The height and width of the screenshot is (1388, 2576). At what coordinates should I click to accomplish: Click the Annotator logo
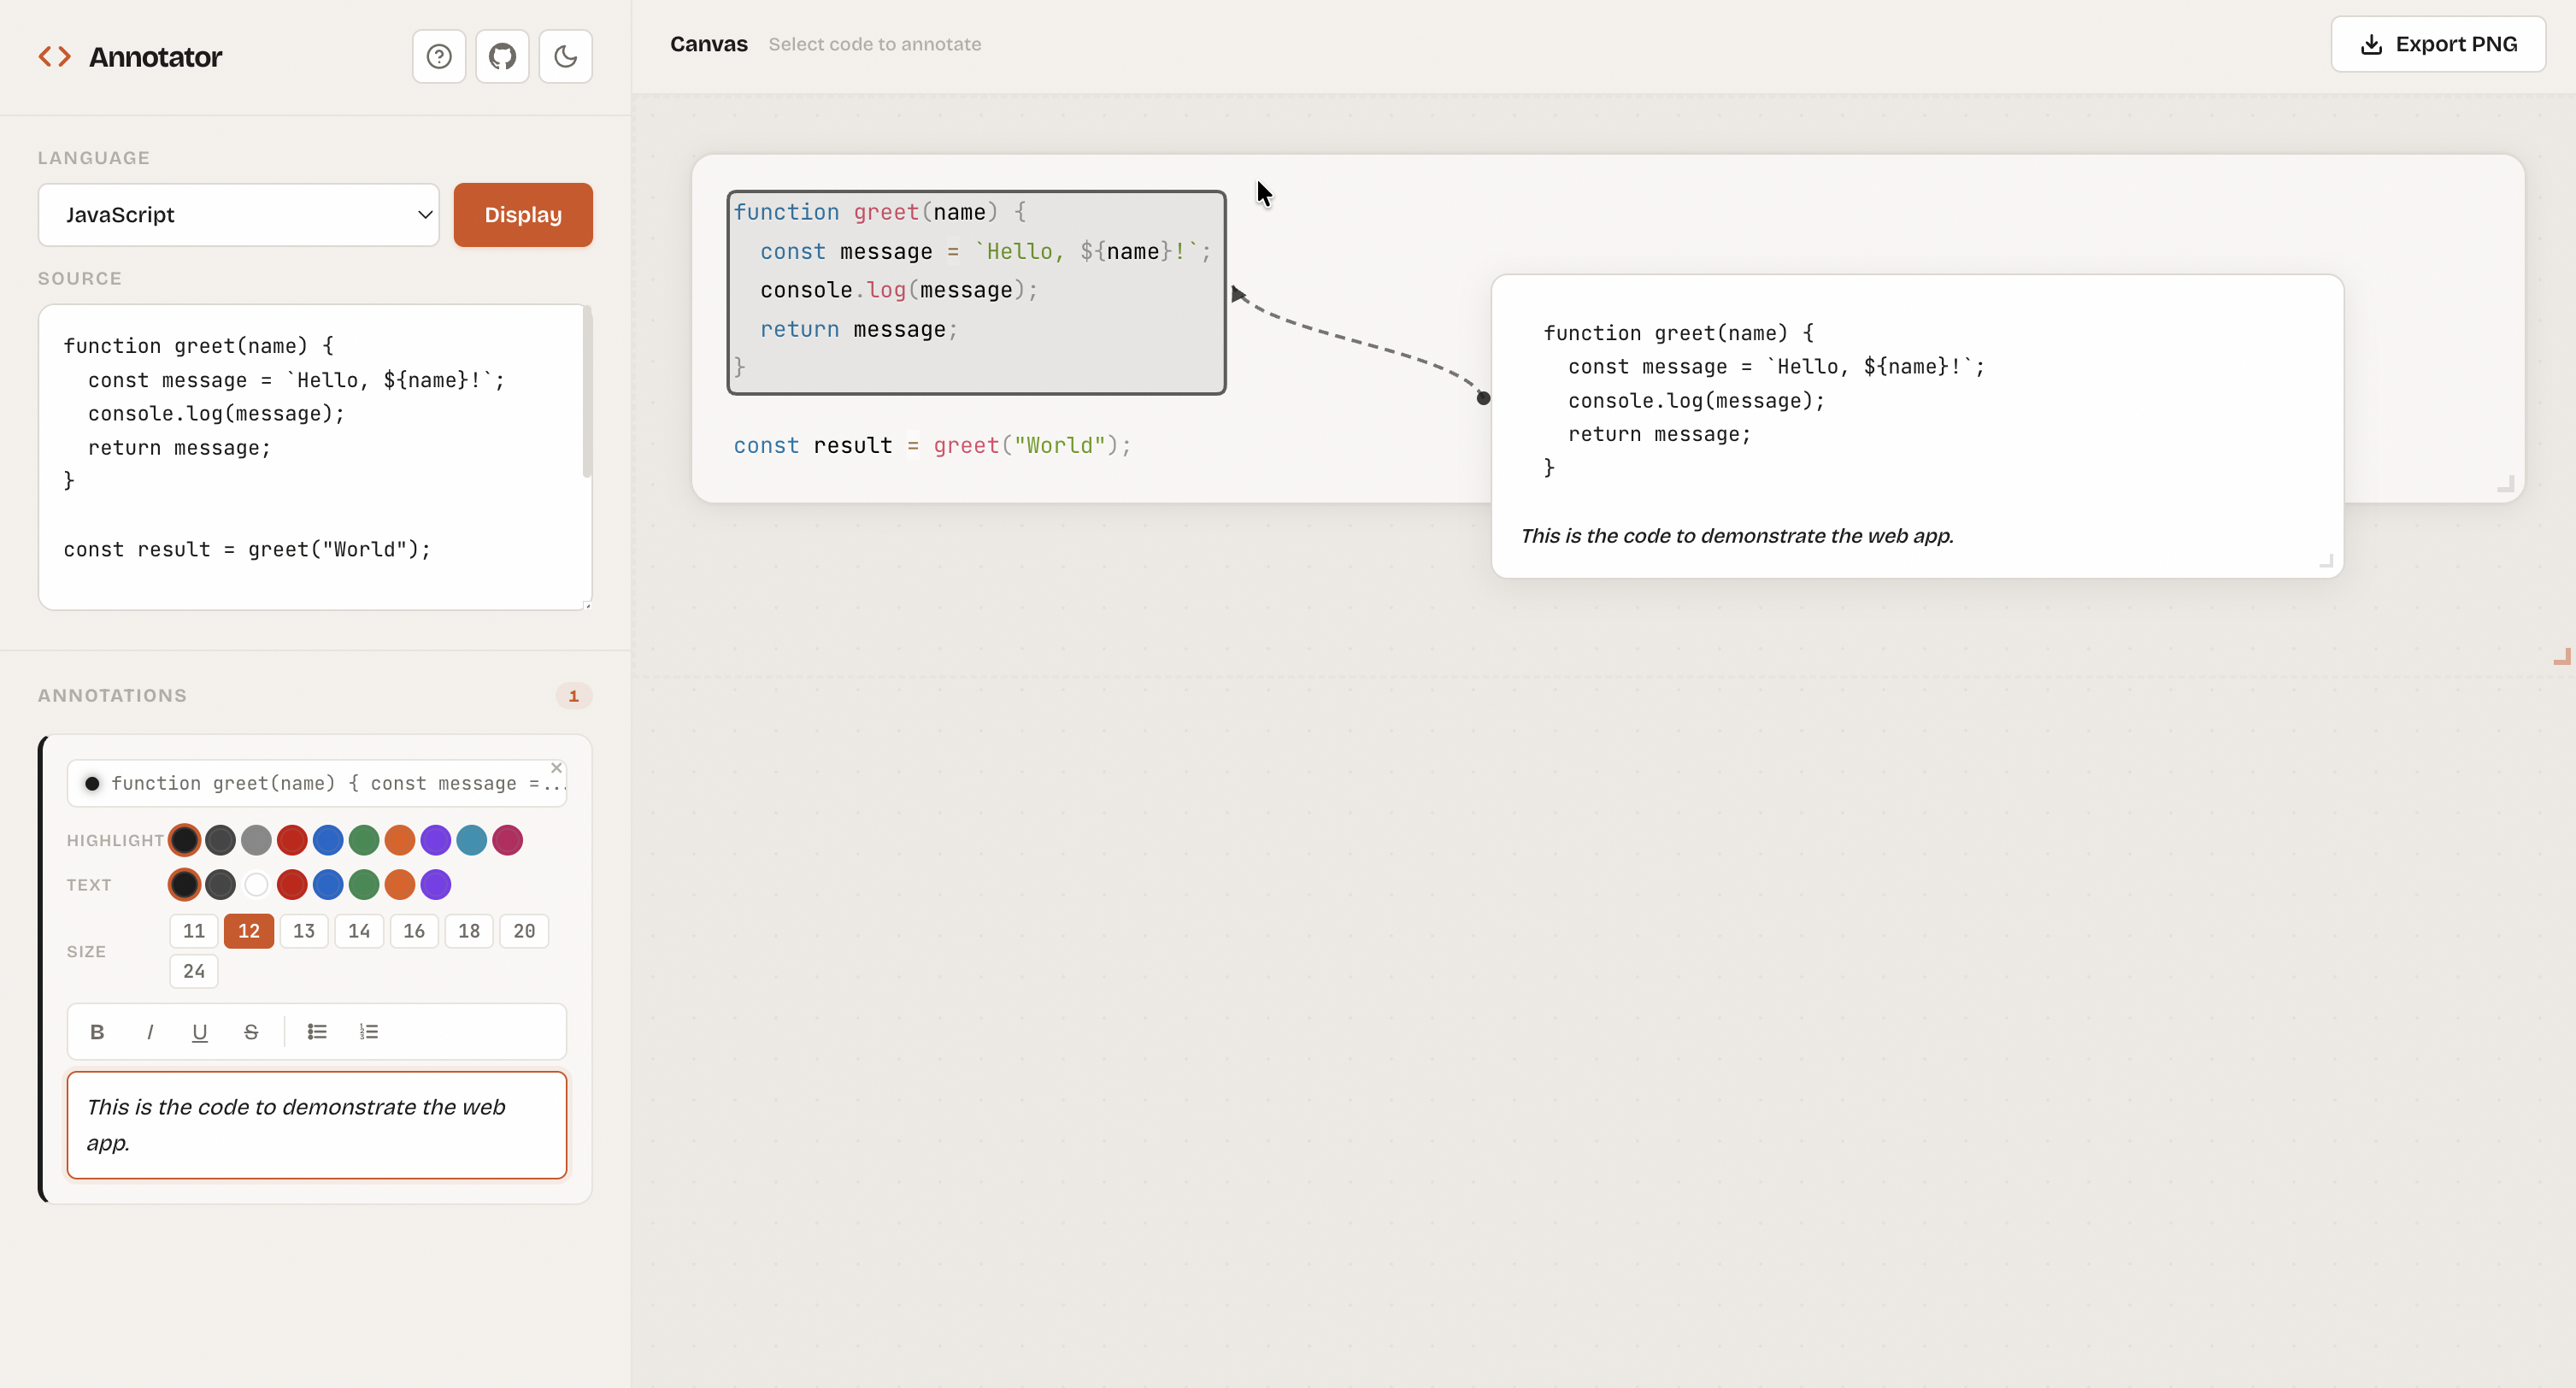coord(130,56)
